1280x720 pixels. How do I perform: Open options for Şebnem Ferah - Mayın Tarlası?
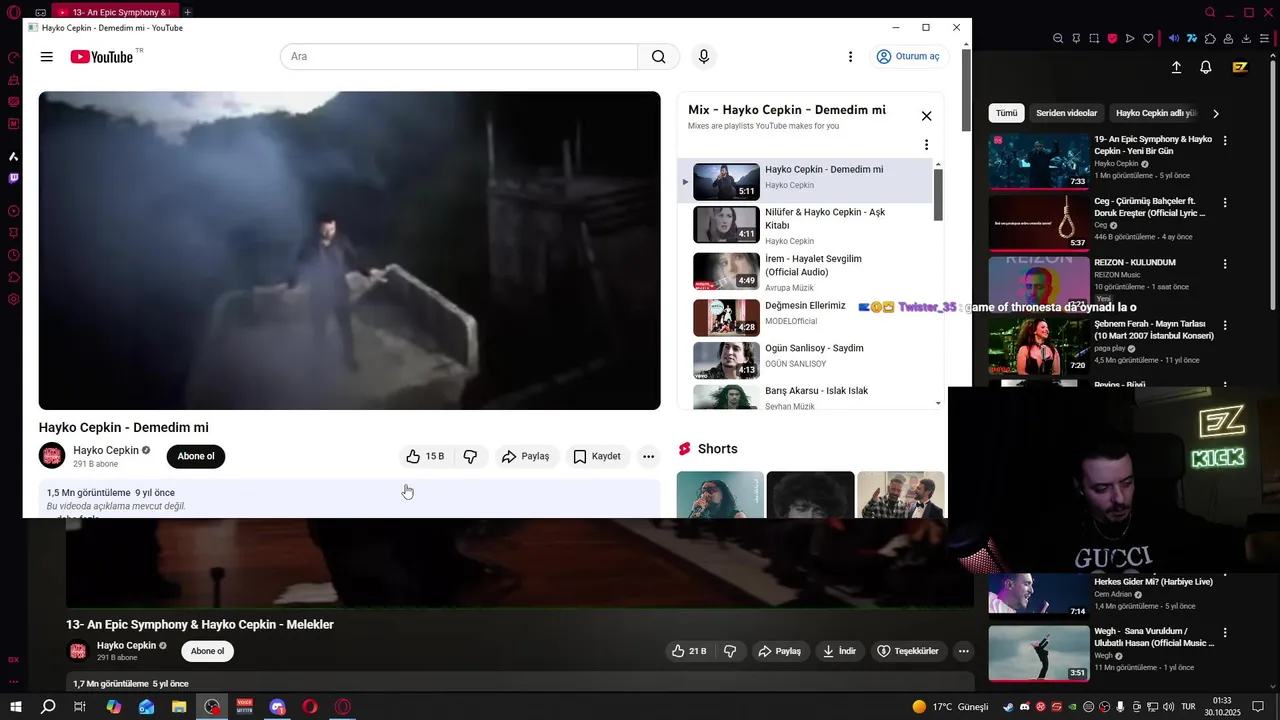[x=1225, y=326]
